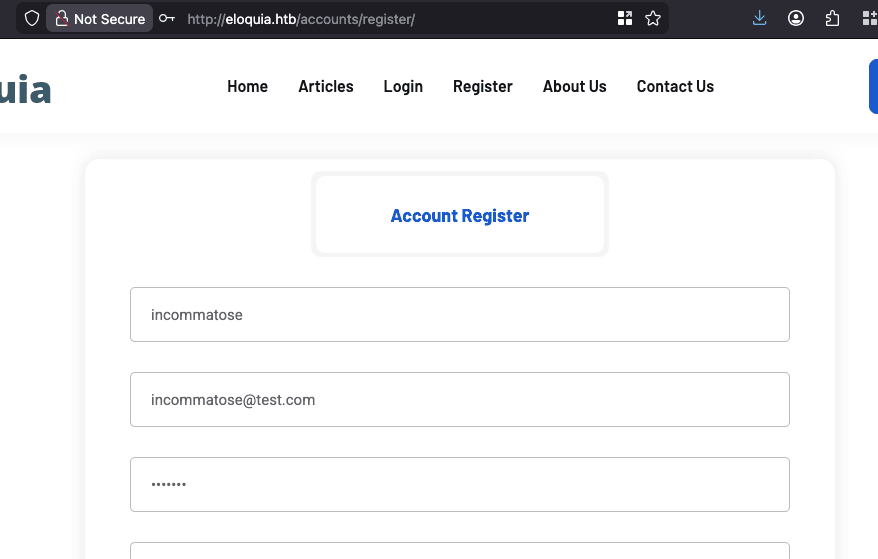Image resolution: width=878 pixels, height=559 pixels.
Task: Open the Login page
Action: (403, 86)
